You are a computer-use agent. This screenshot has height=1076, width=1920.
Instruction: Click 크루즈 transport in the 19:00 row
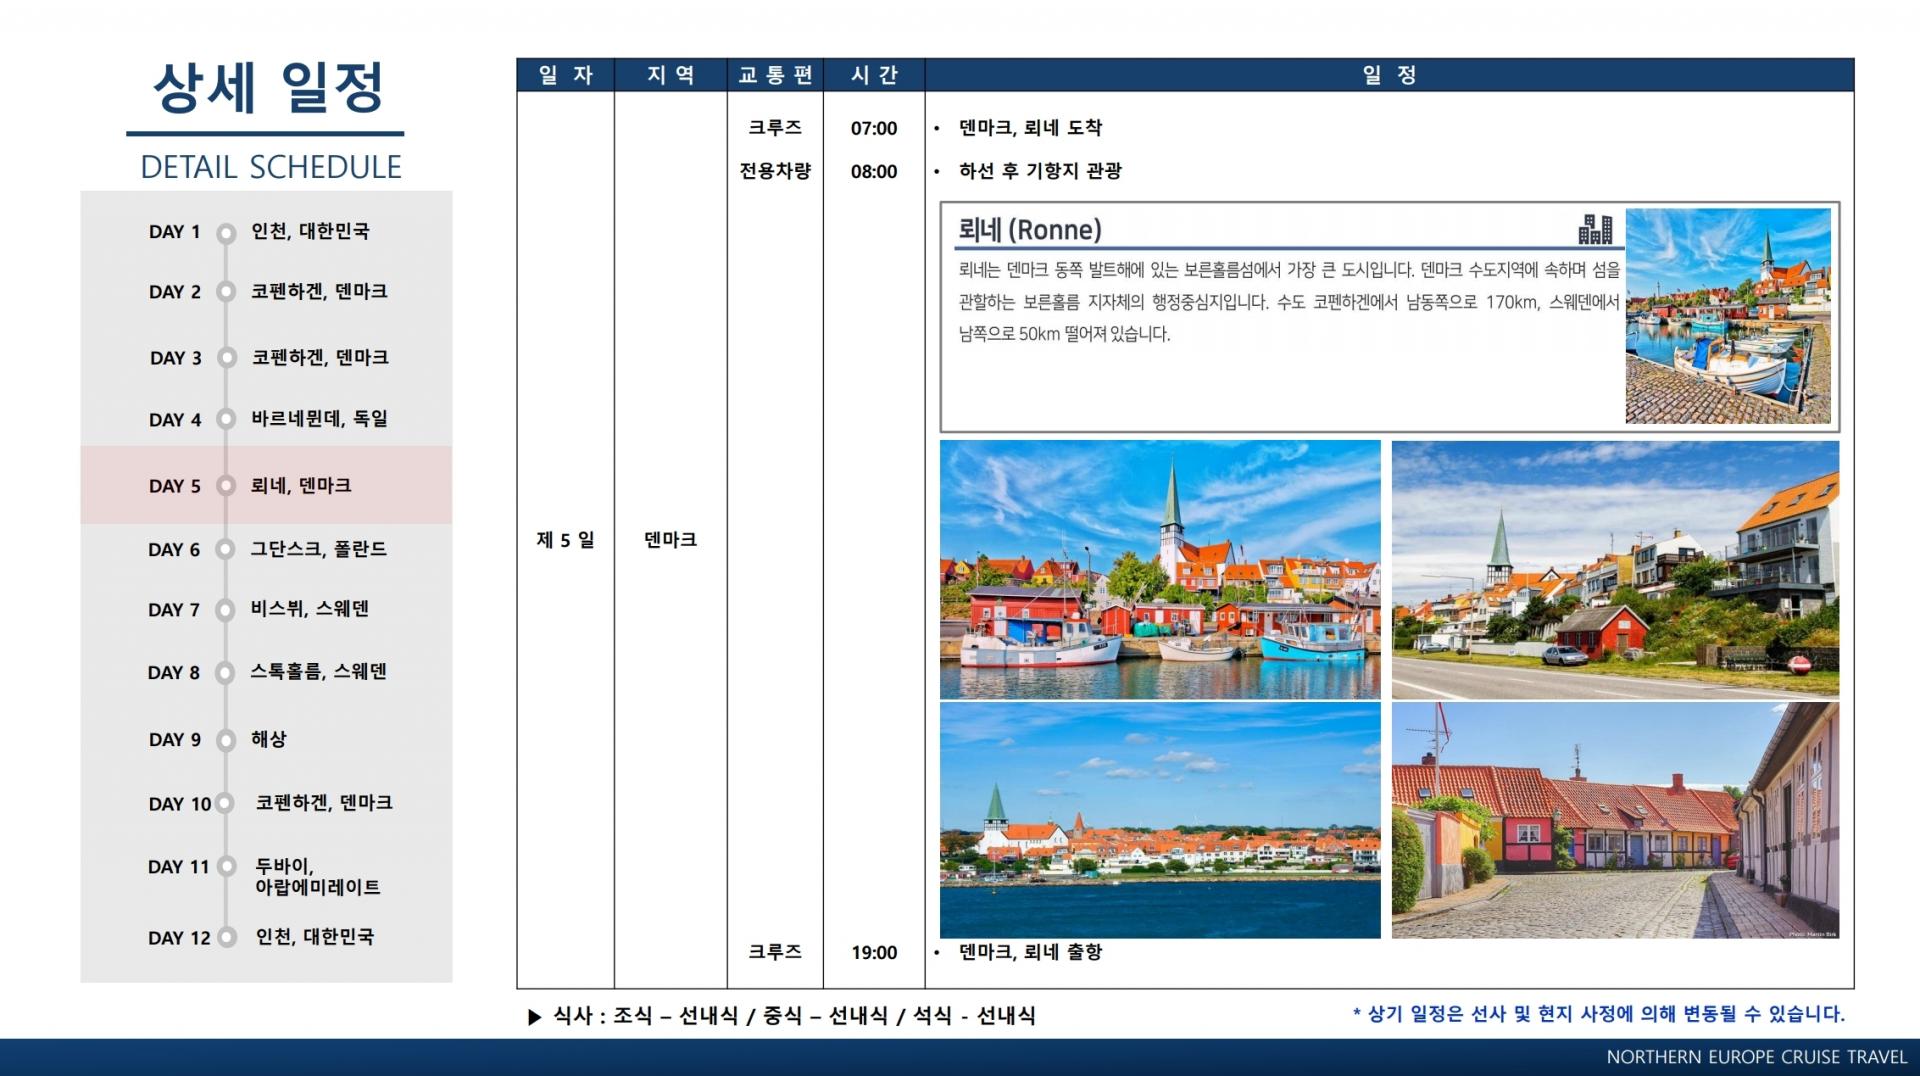click(x=775, y=952)
